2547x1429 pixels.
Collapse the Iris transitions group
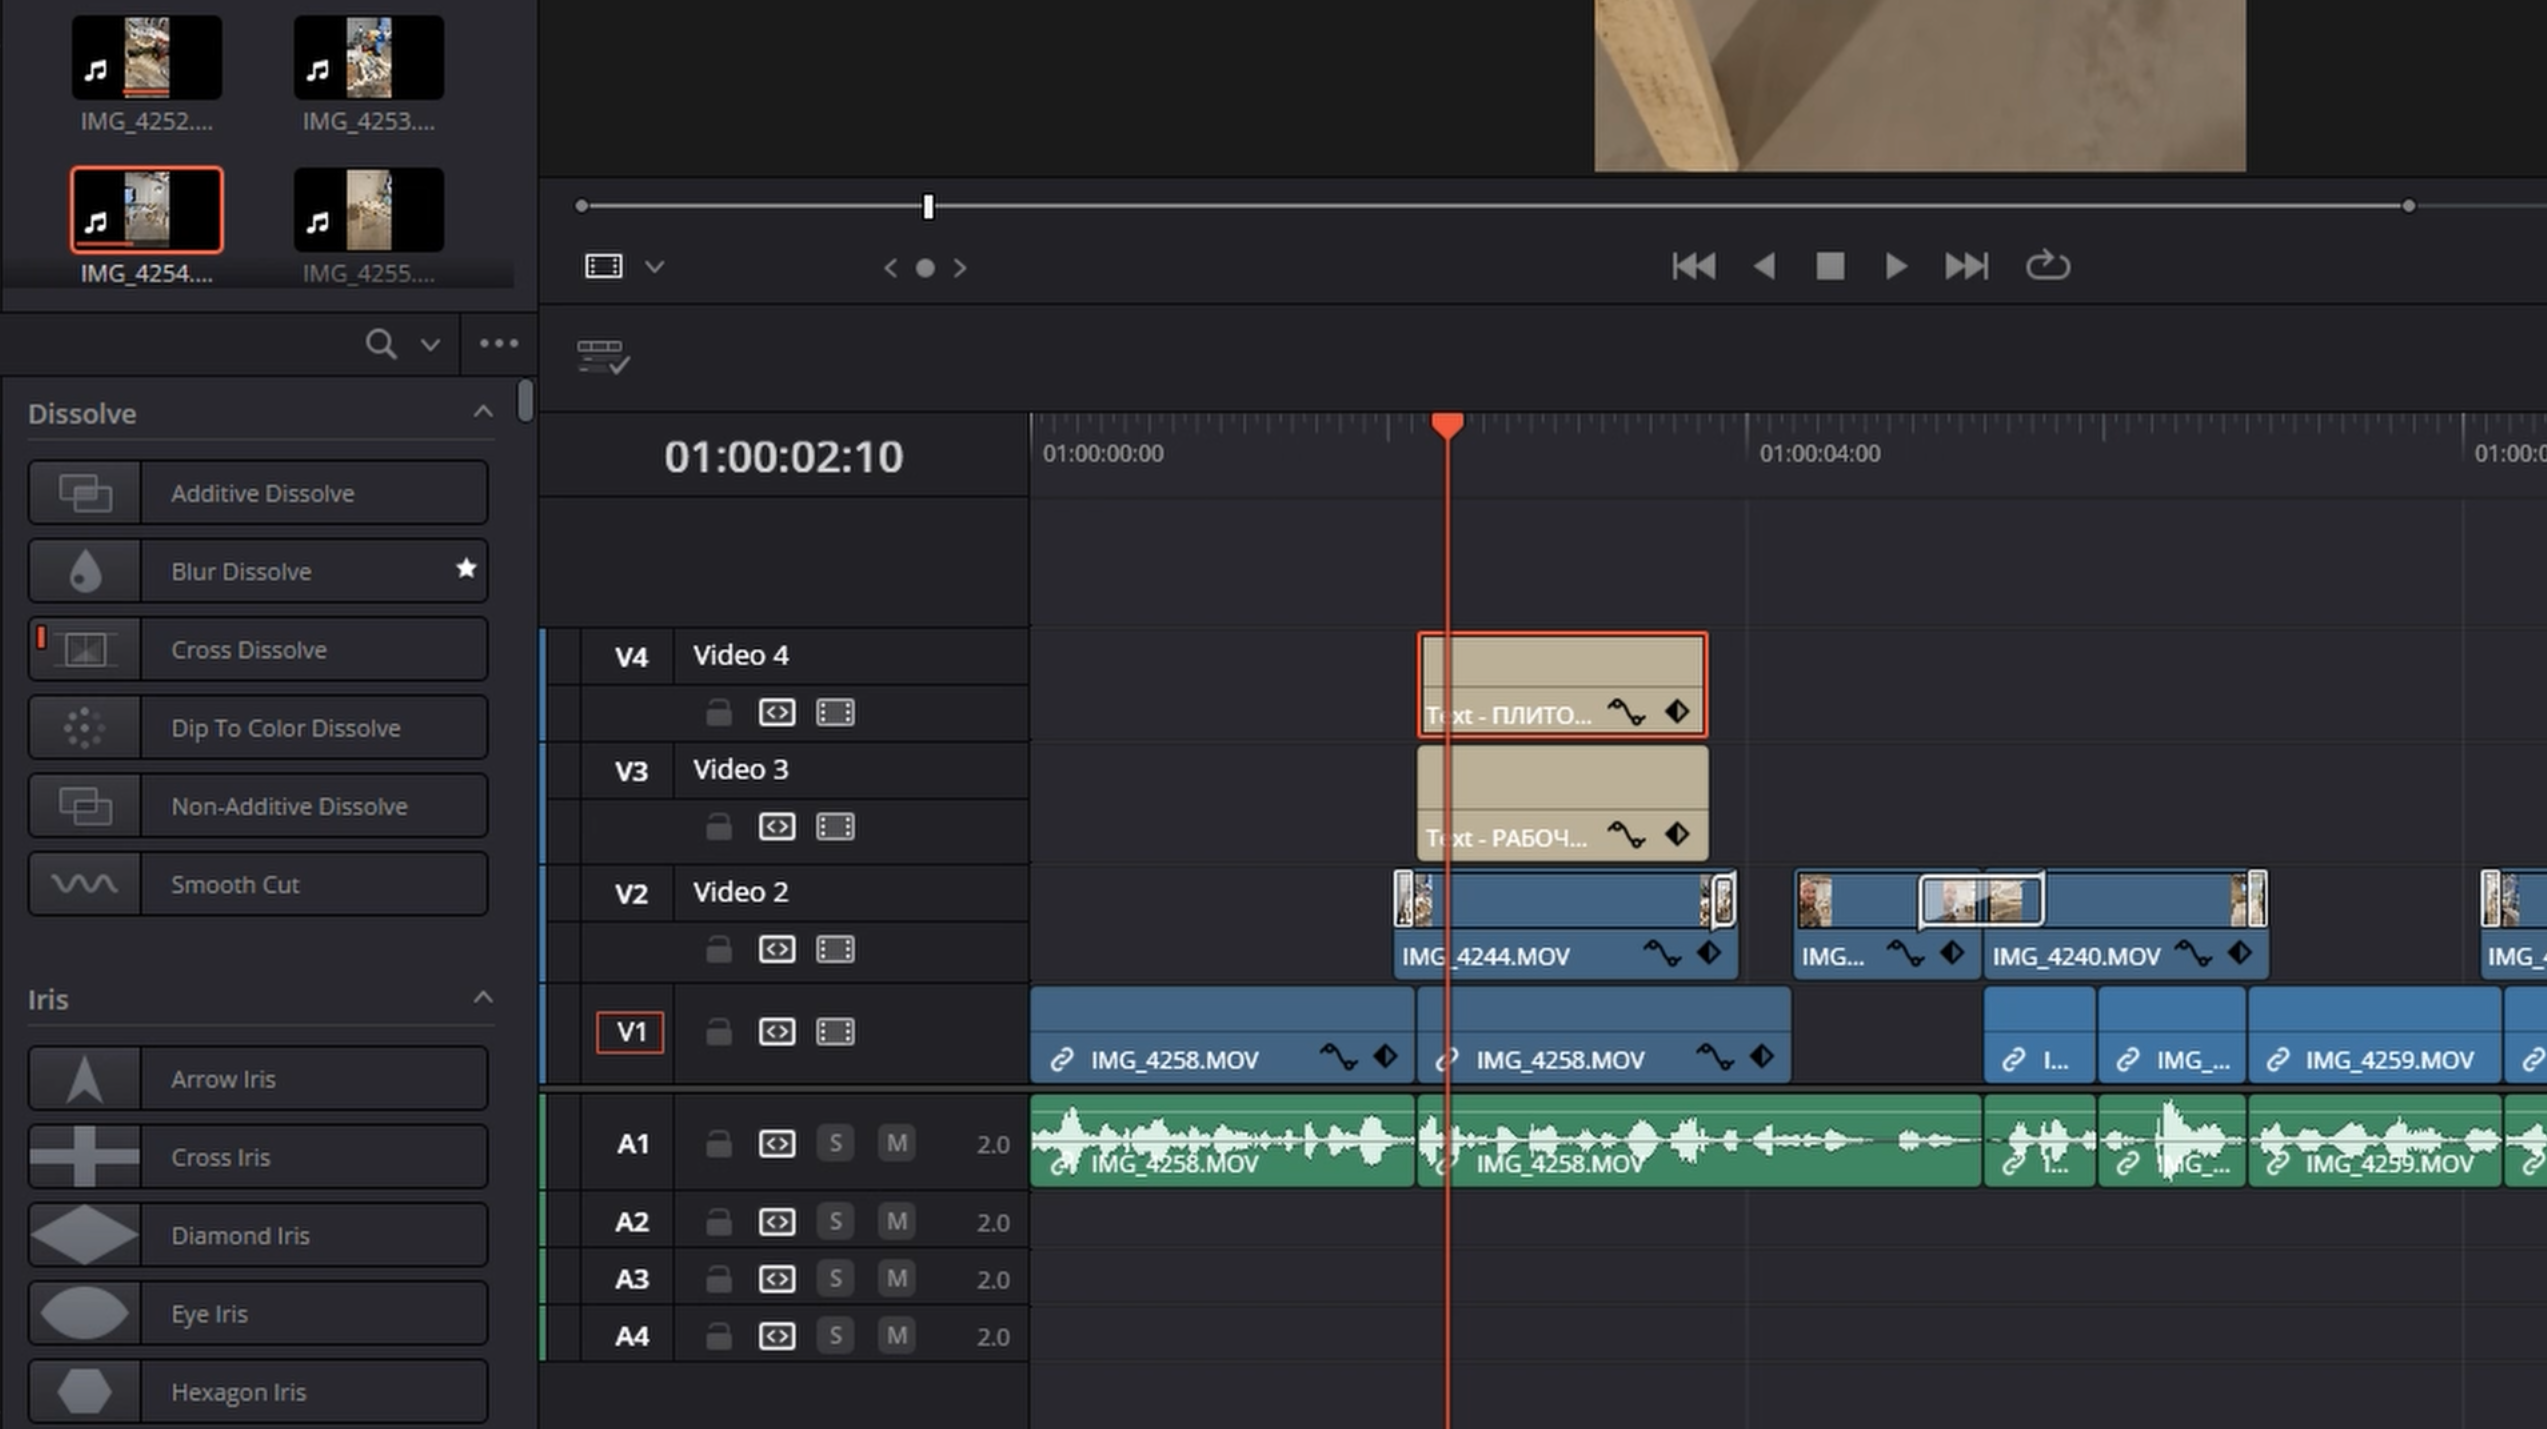pos(483,998)
